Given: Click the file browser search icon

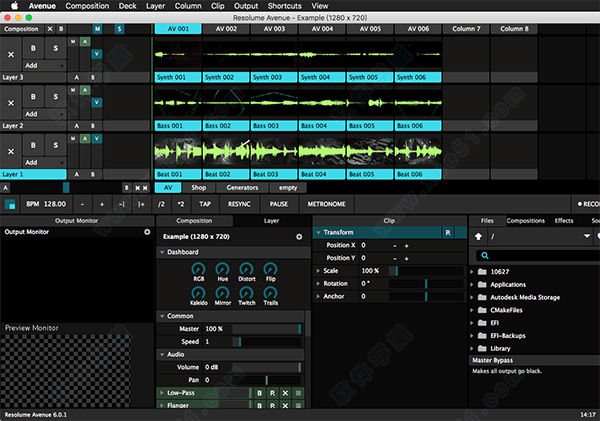Looking at the screenshot, I should [485, 256].
